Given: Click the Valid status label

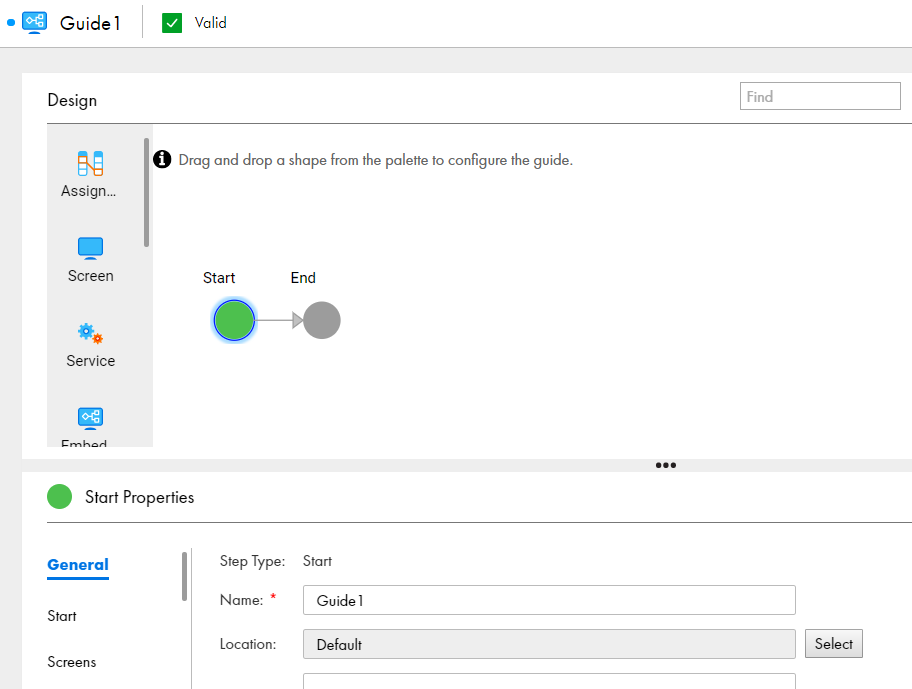Looking at the screenshot, I should (211, 23).
